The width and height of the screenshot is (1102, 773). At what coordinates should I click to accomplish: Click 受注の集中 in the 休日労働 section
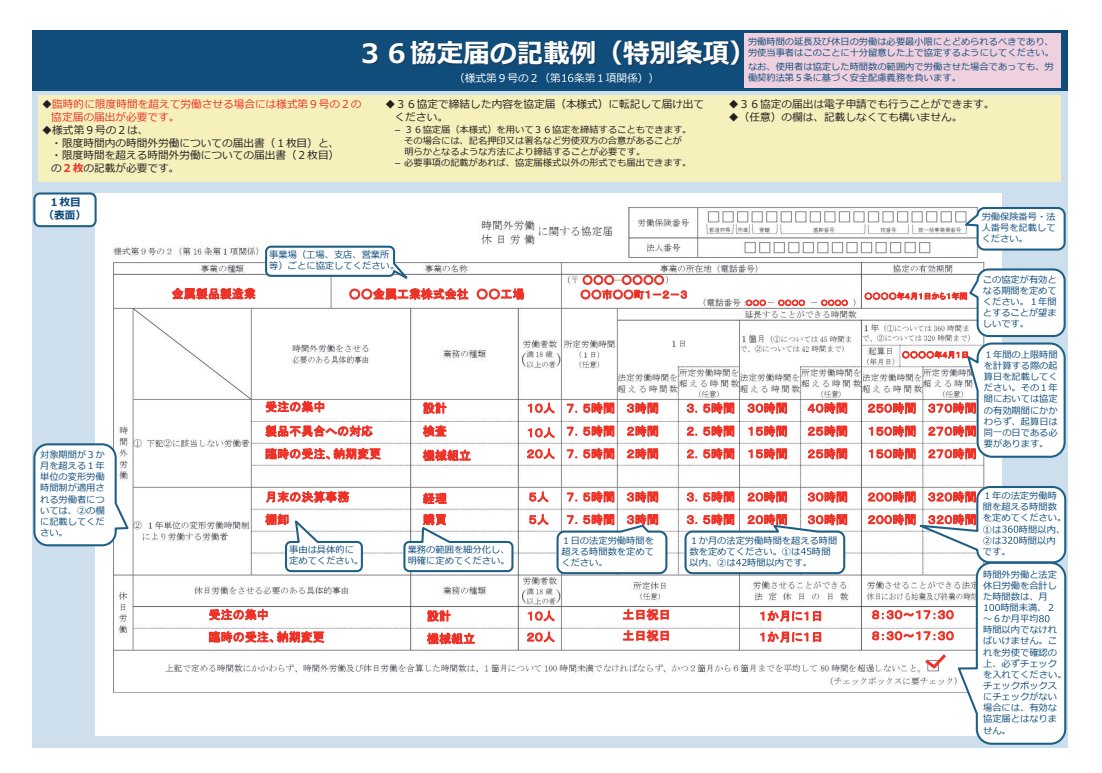[x=238, y=614]
